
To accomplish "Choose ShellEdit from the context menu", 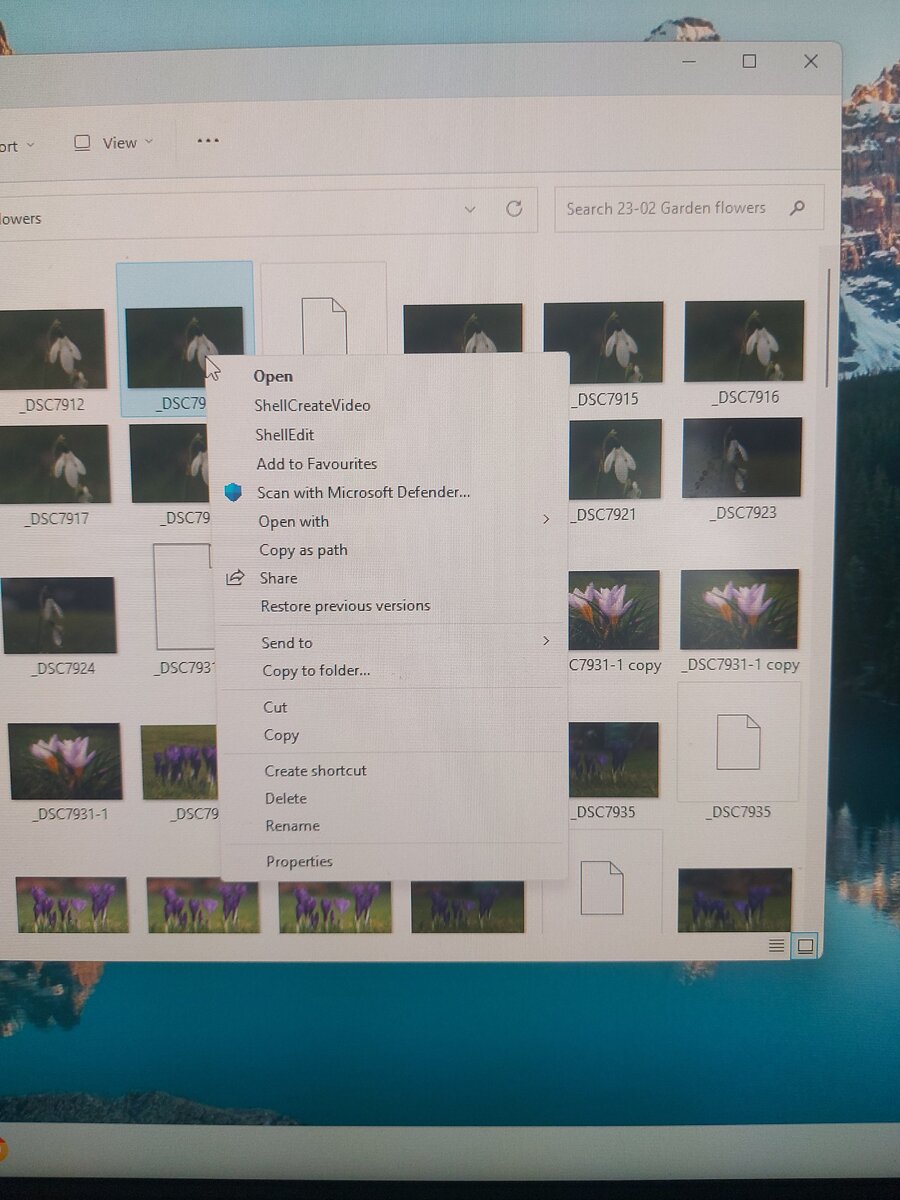I will (x=285, y=434).
